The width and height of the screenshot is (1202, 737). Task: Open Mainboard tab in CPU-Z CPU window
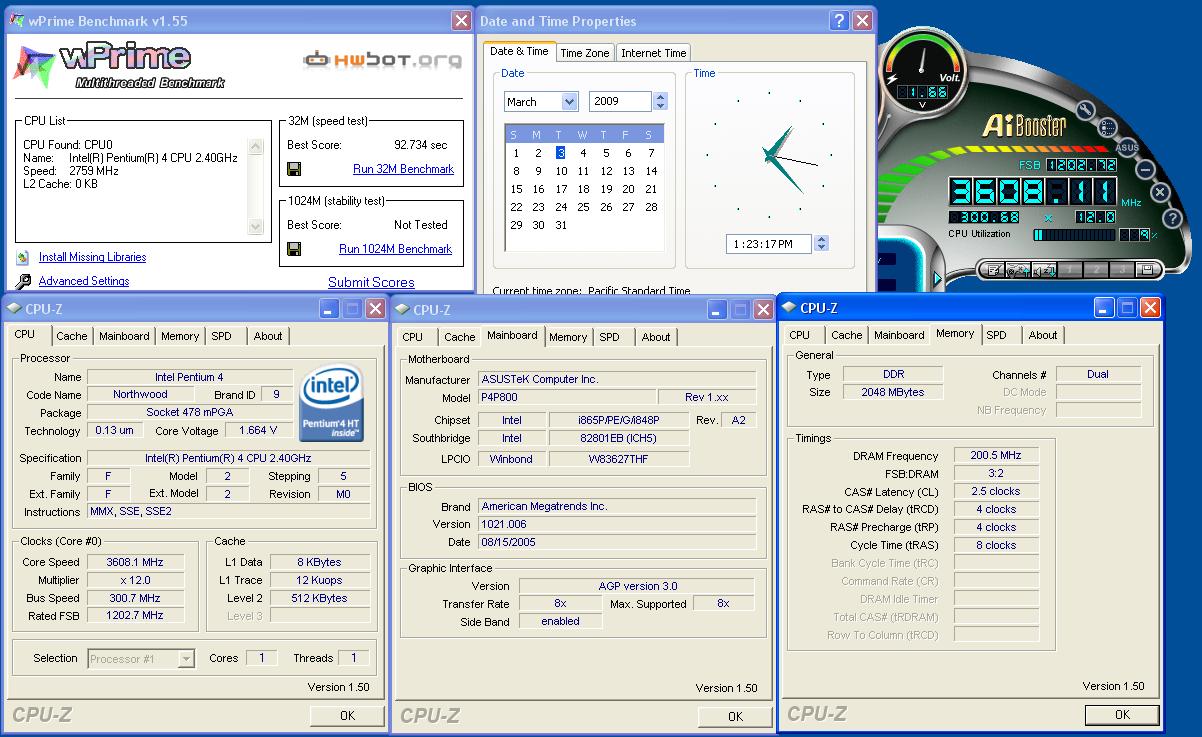pos(124,336)
